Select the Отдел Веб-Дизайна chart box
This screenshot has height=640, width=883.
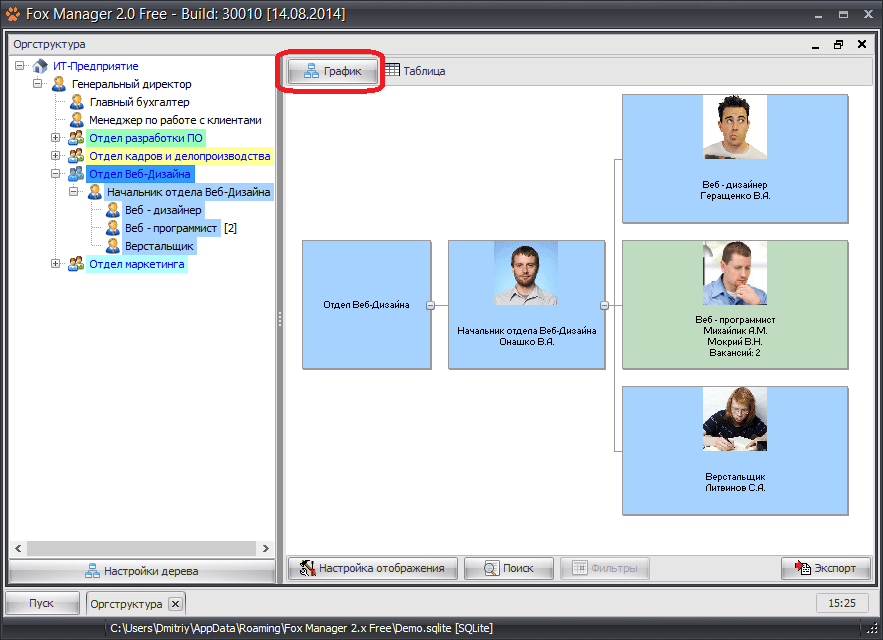click(x=367, y=305)
